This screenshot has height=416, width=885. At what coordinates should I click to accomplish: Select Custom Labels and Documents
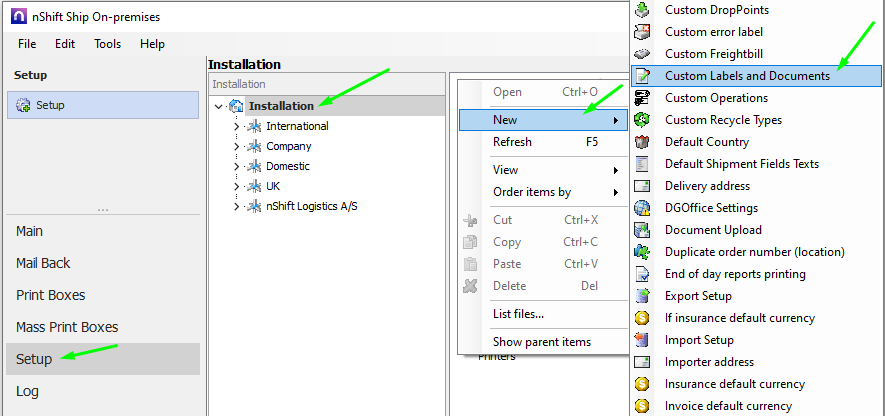(x=746, y=76)
